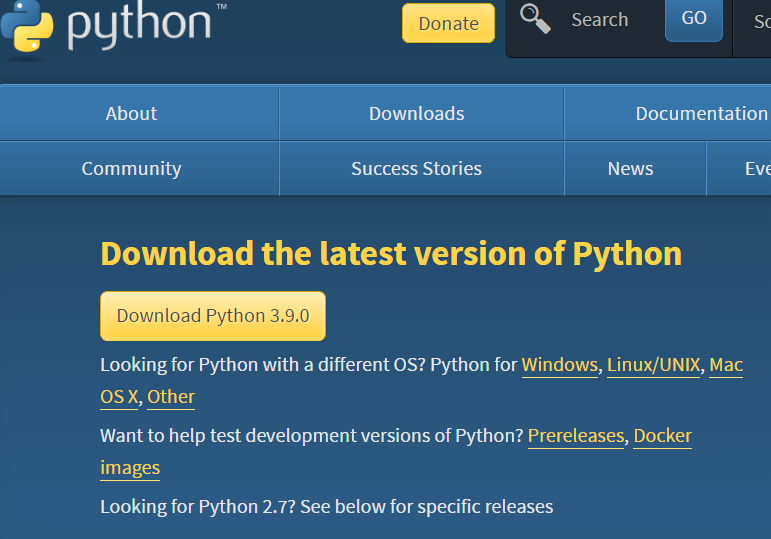The height and width of the screenshot is (539, 771).
Task: Follow the Other platforms link
Action: 171,397
